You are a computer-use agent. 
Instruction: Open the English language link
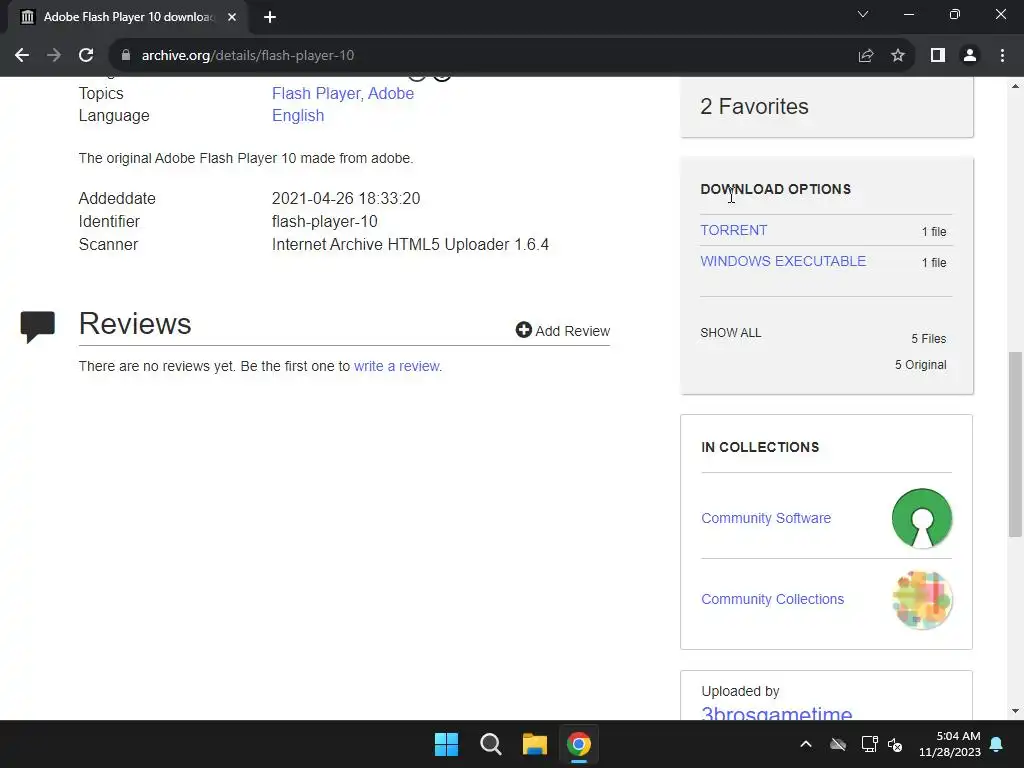[x=298, y=116]
